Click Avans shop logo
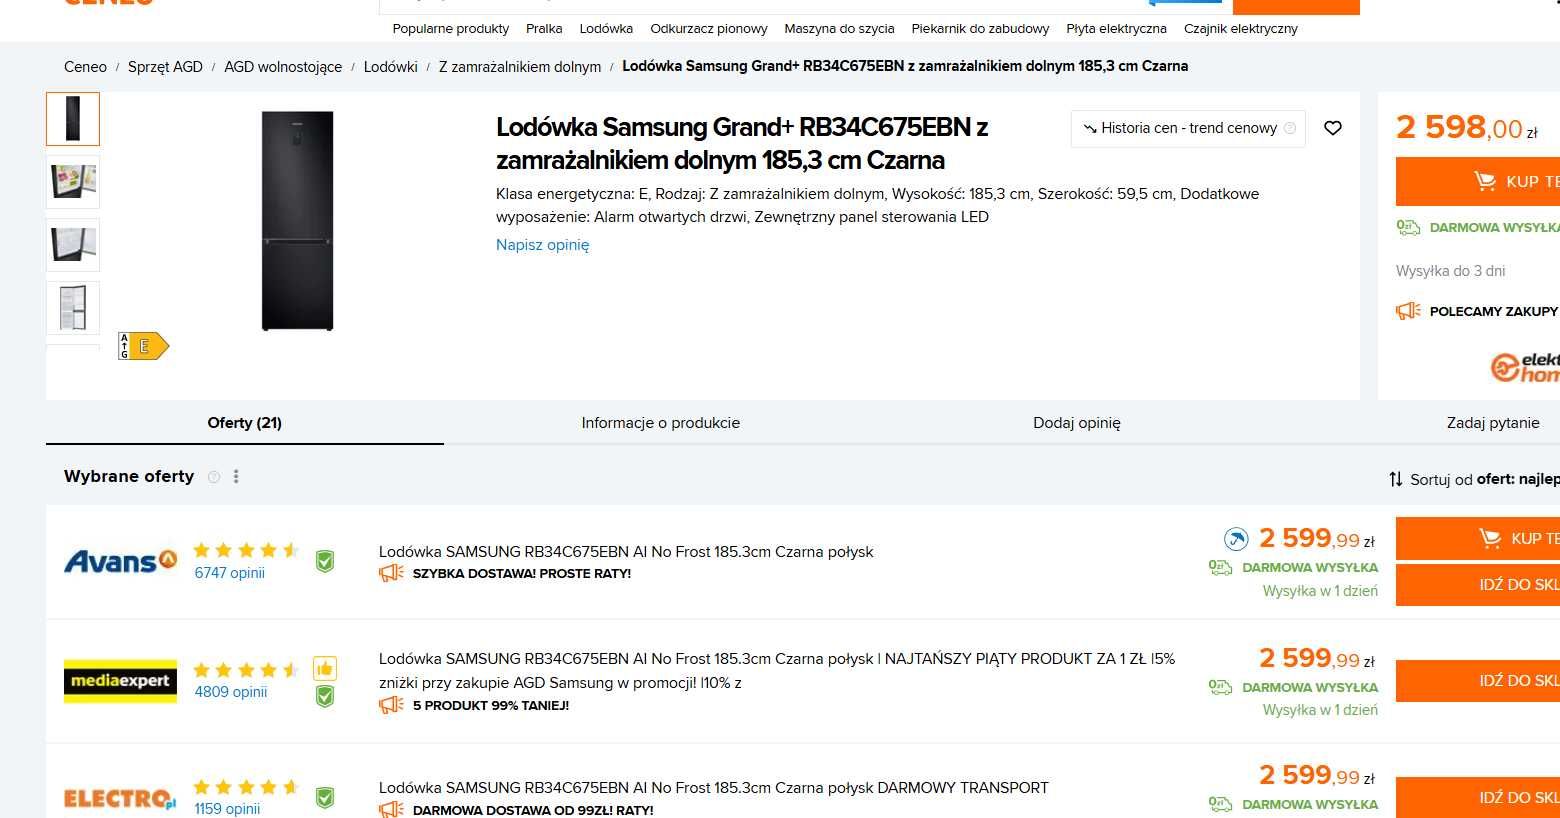 tap(120, 561)
